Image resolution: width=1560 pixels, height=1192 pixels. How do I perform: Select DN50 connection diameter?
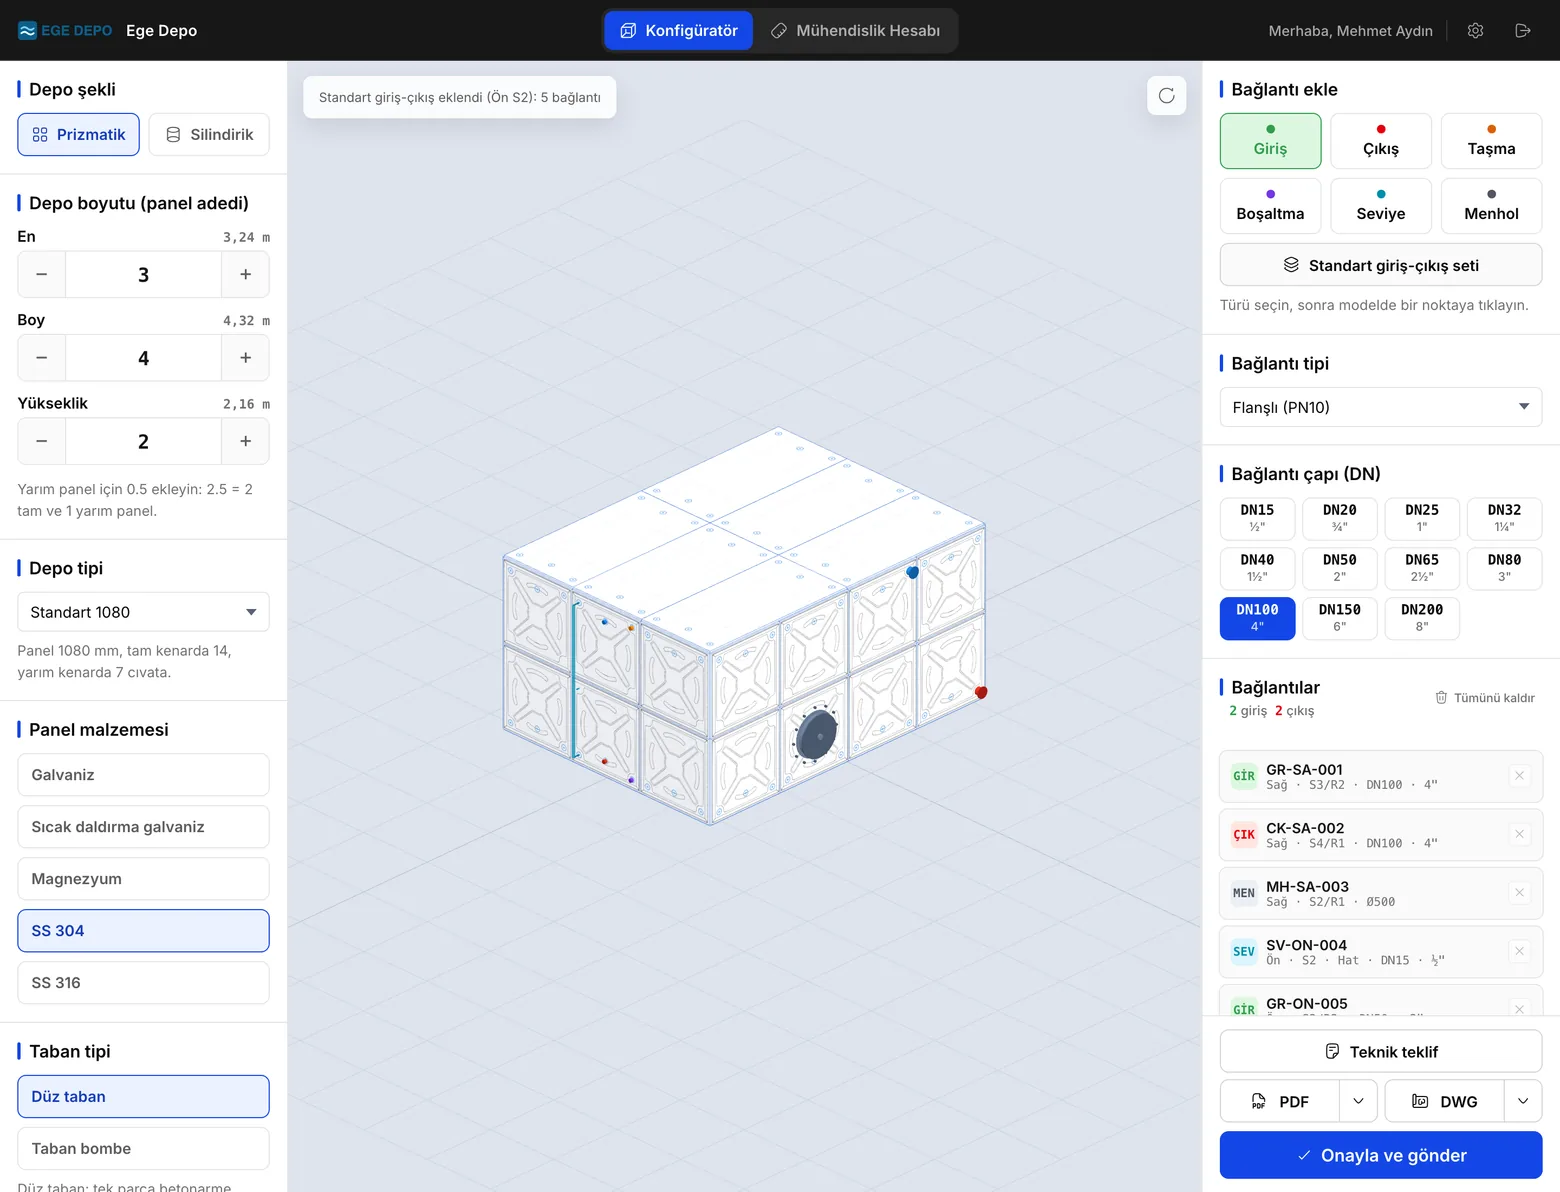1340,568
